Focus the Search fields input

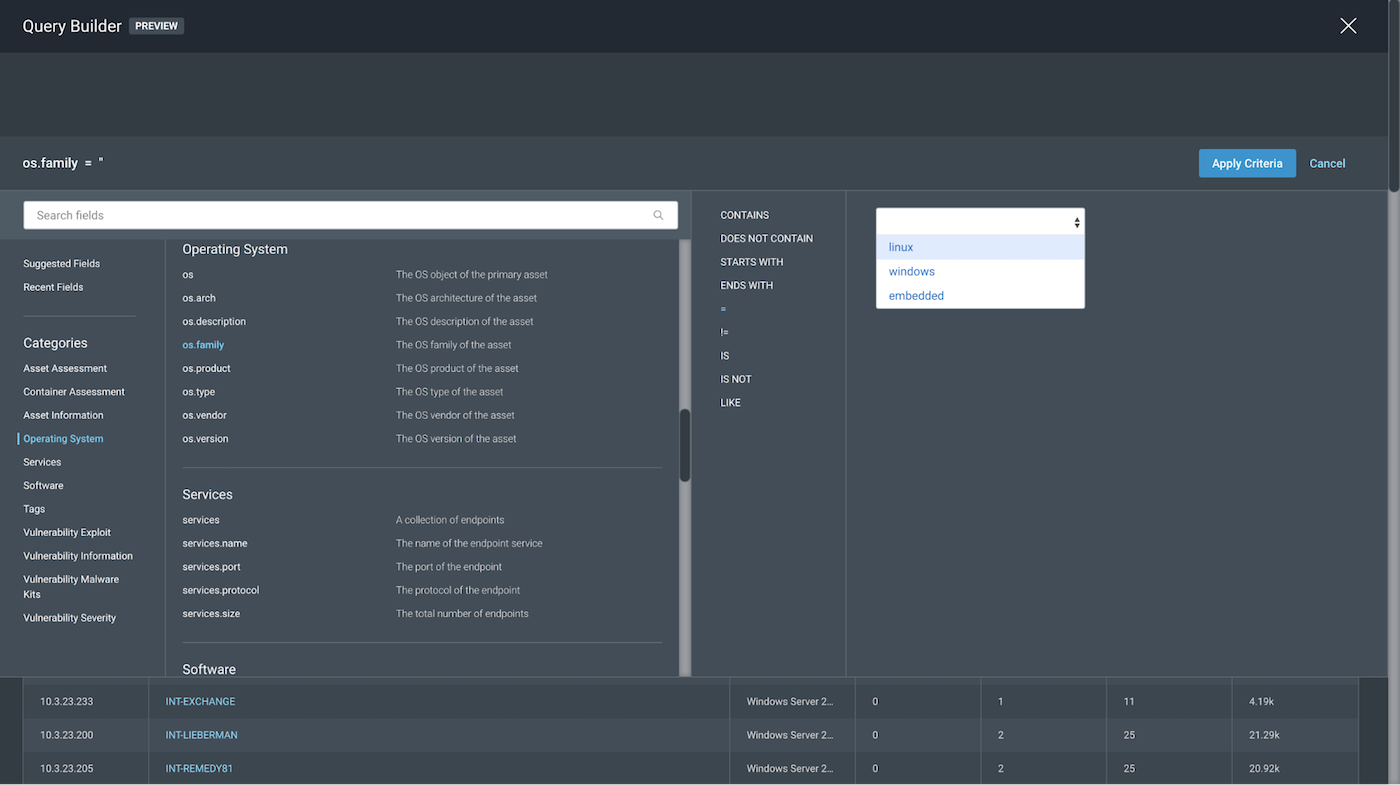point(340,215)
